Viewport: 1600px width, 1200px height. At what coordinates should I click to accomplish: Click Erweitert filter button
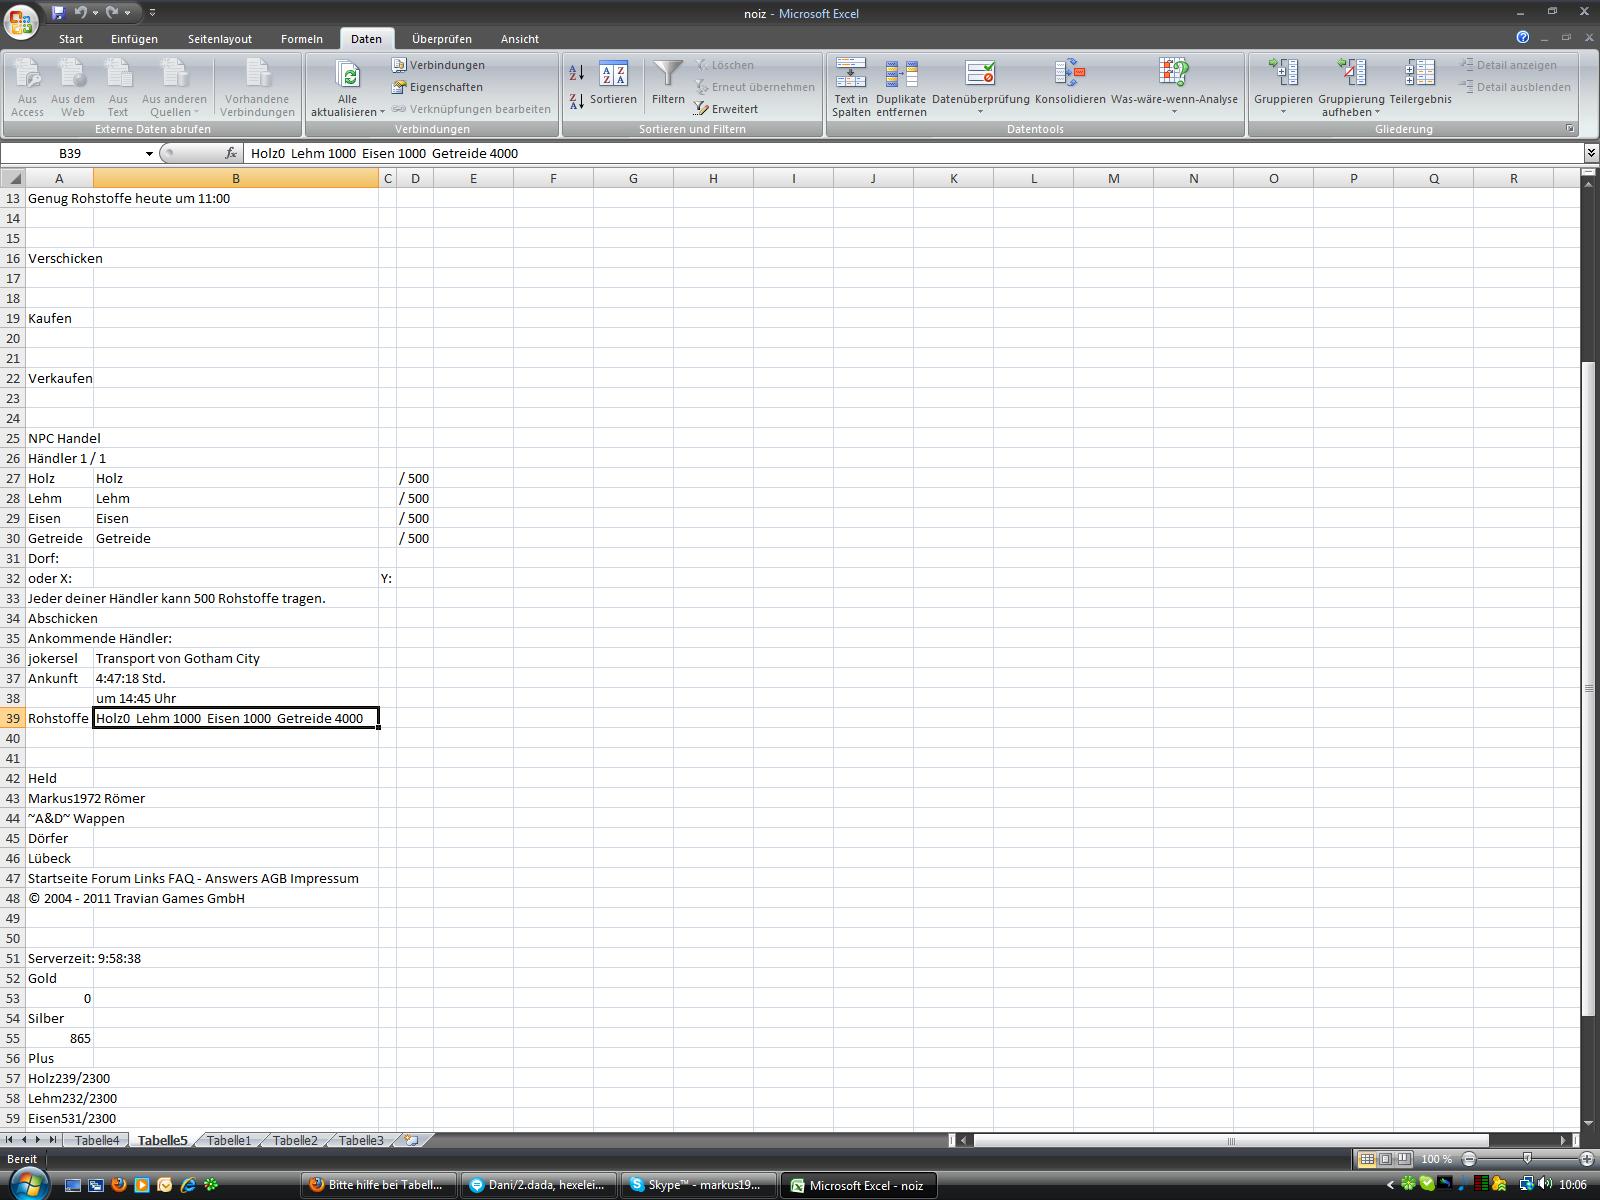[x=727, y=109]
